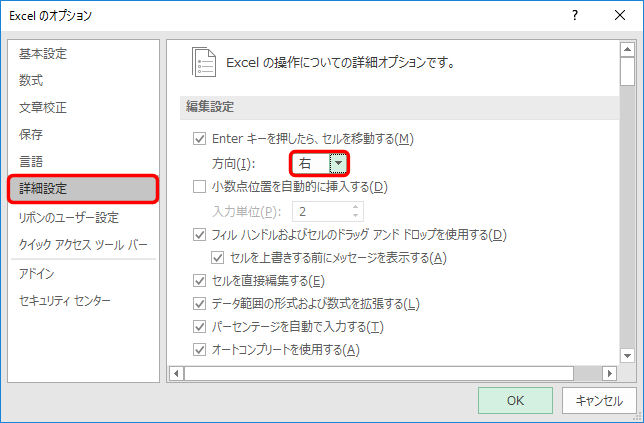Toggle パーセンテージを自動で入力する

coord(200,327)
